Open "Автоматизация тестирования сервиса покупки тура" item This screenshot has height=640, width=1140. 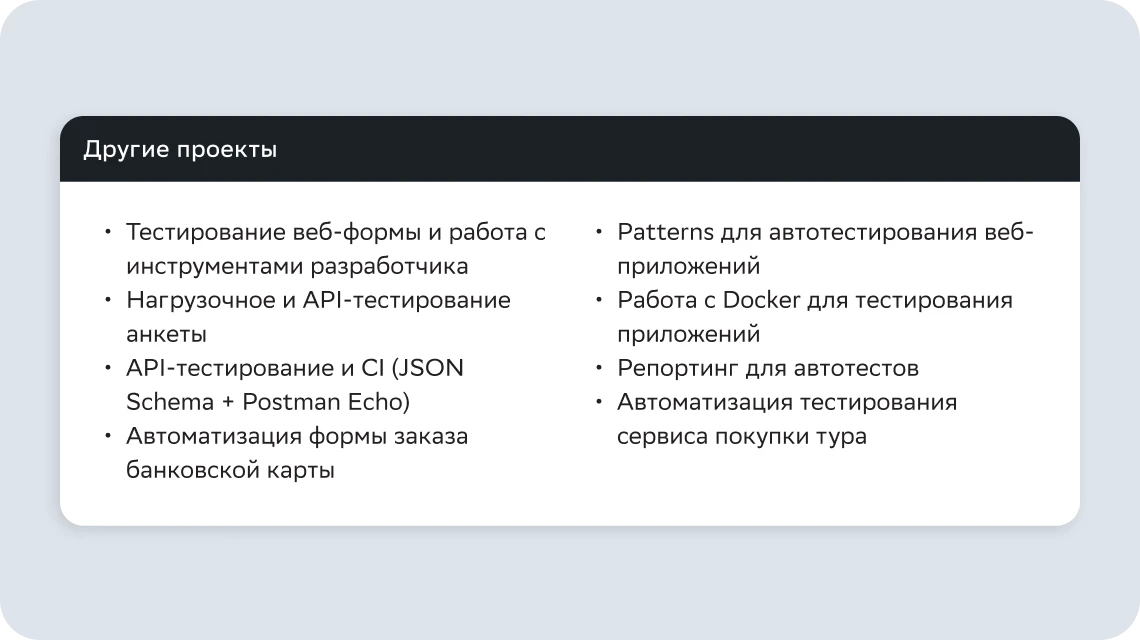click(787, 419)
